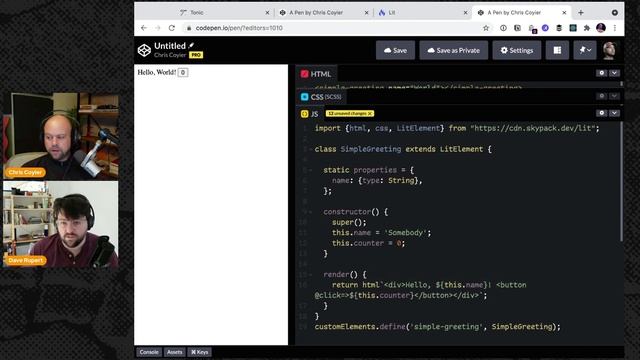Close the Tonic tab
Viewport: 640px width, 360px height.
pos(267,13)
